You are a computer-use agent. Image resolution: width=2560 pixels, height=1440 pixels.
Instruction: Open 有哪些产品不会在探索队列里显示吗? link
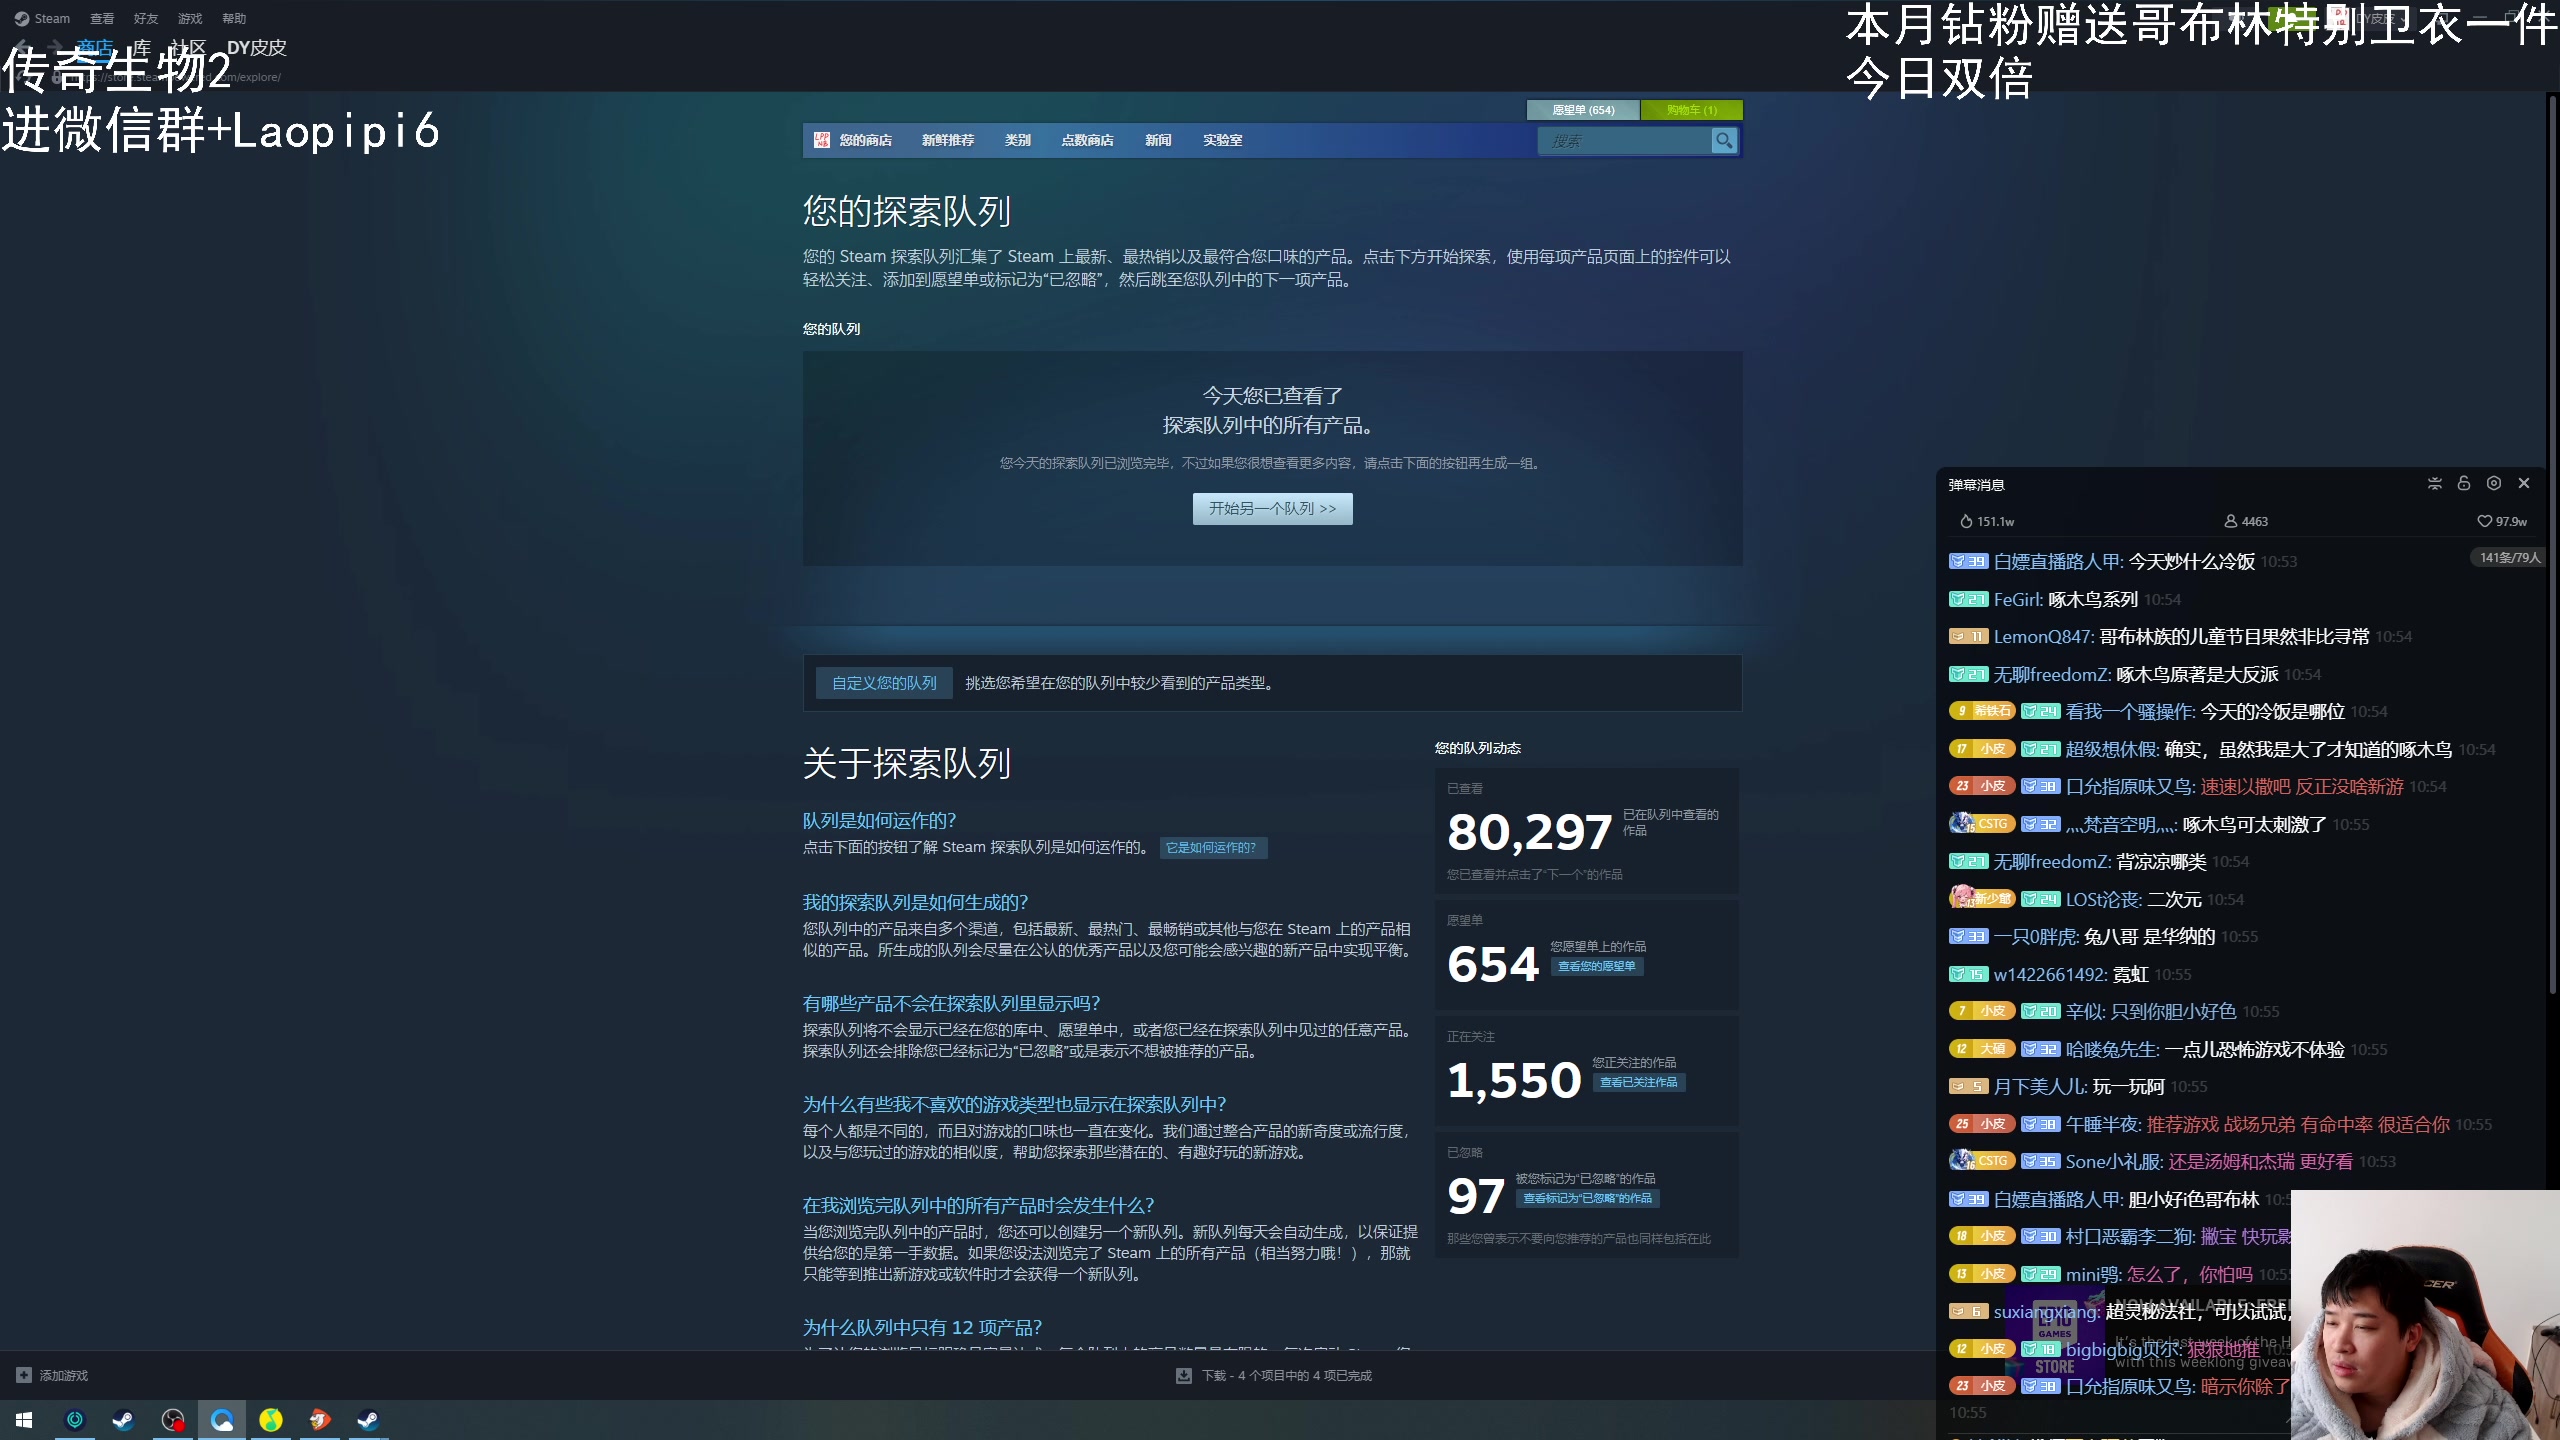click(x=951, y=1004)
